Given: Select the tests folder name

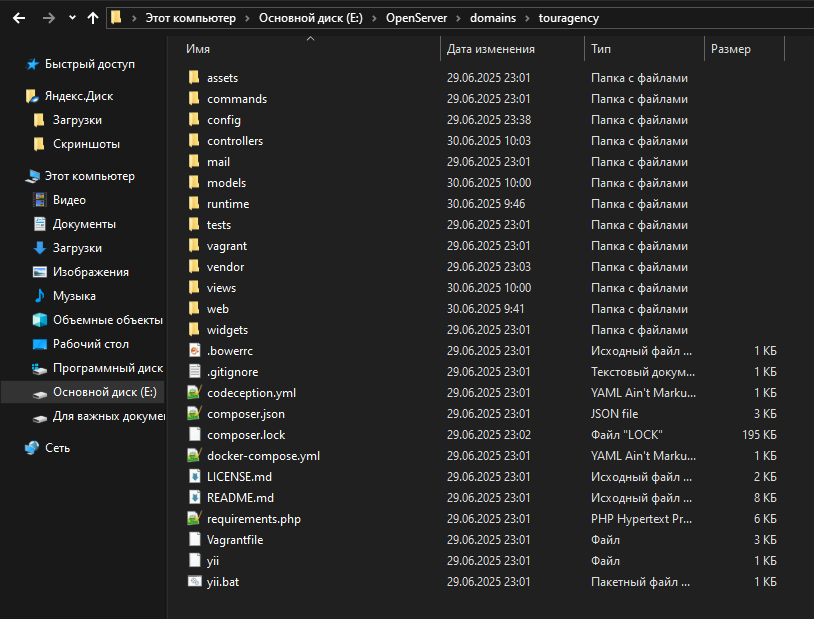Looking at the screenshot, I should [x=219, y=225].
